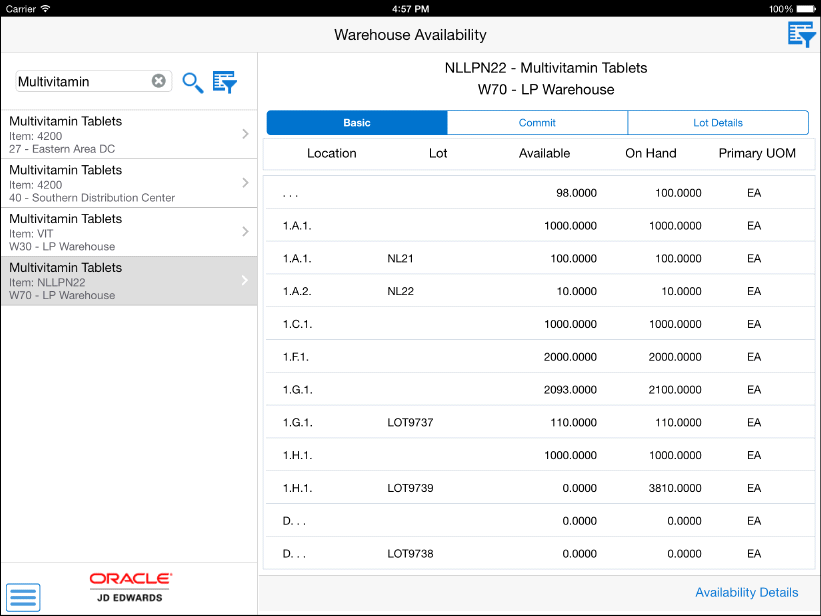
Task: Click the Available column header
Action: pos(544,153)
